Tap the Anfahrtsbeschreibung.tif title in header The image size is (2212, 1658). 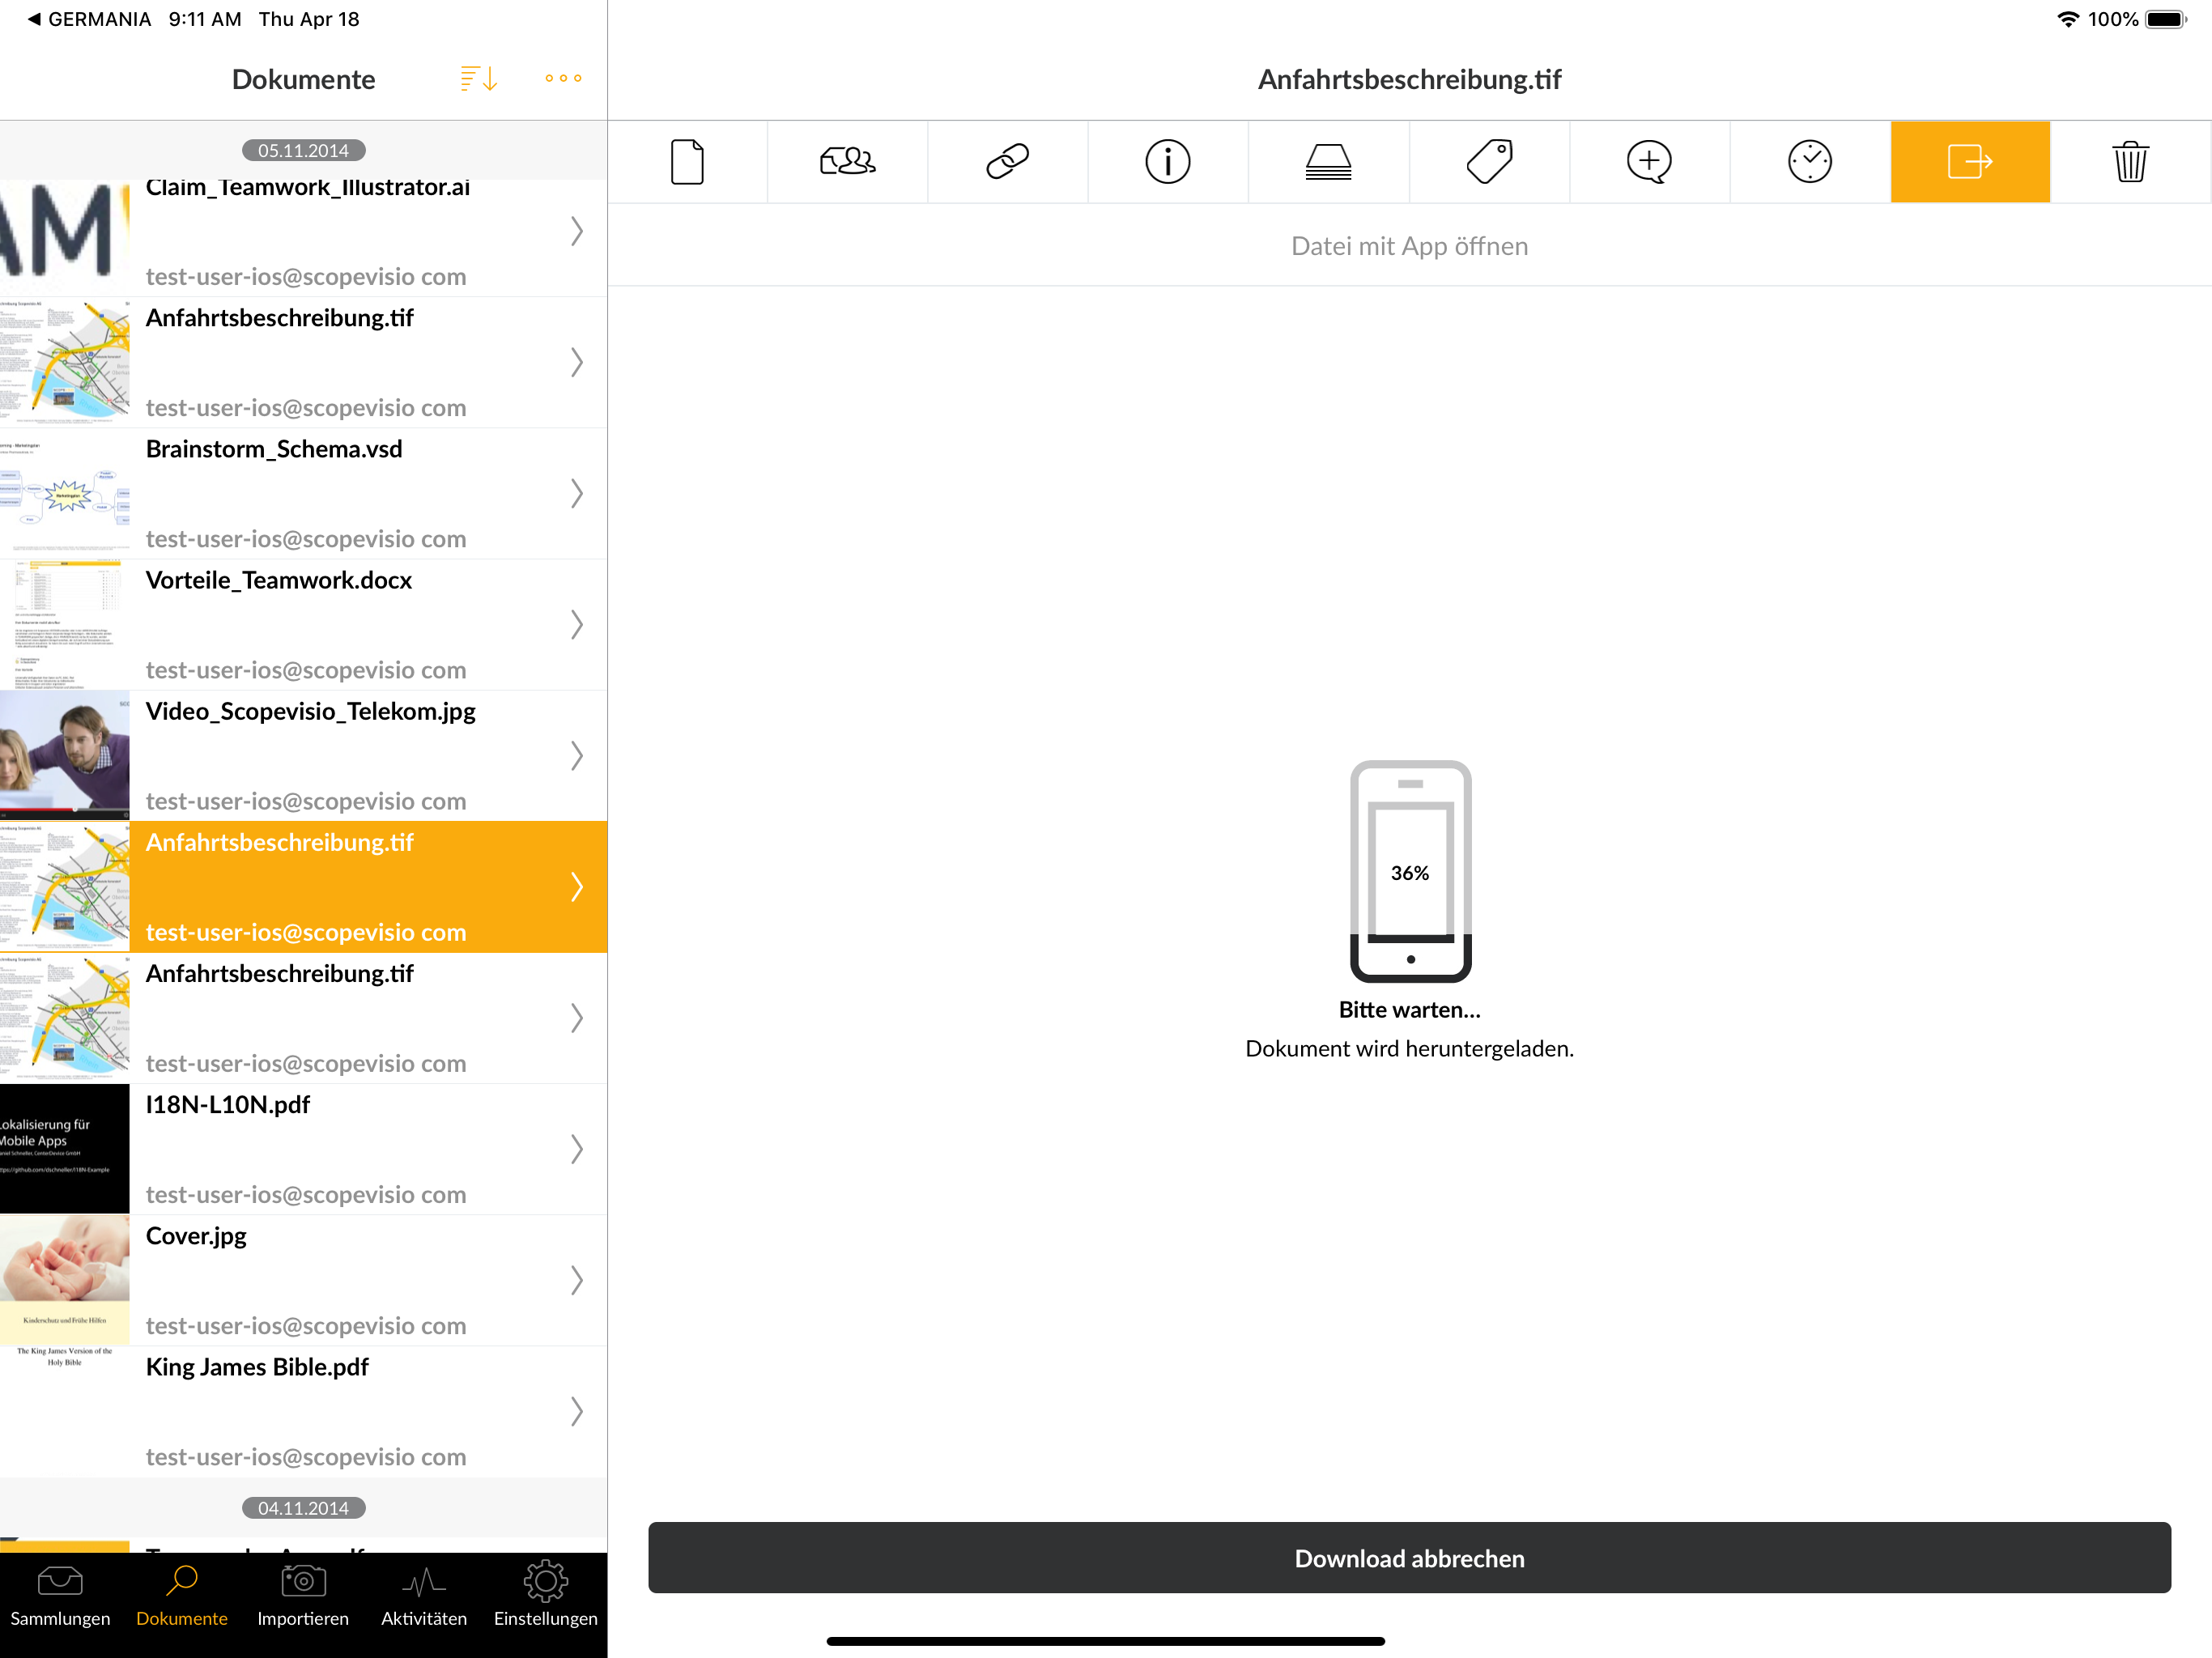point(1409,79)
